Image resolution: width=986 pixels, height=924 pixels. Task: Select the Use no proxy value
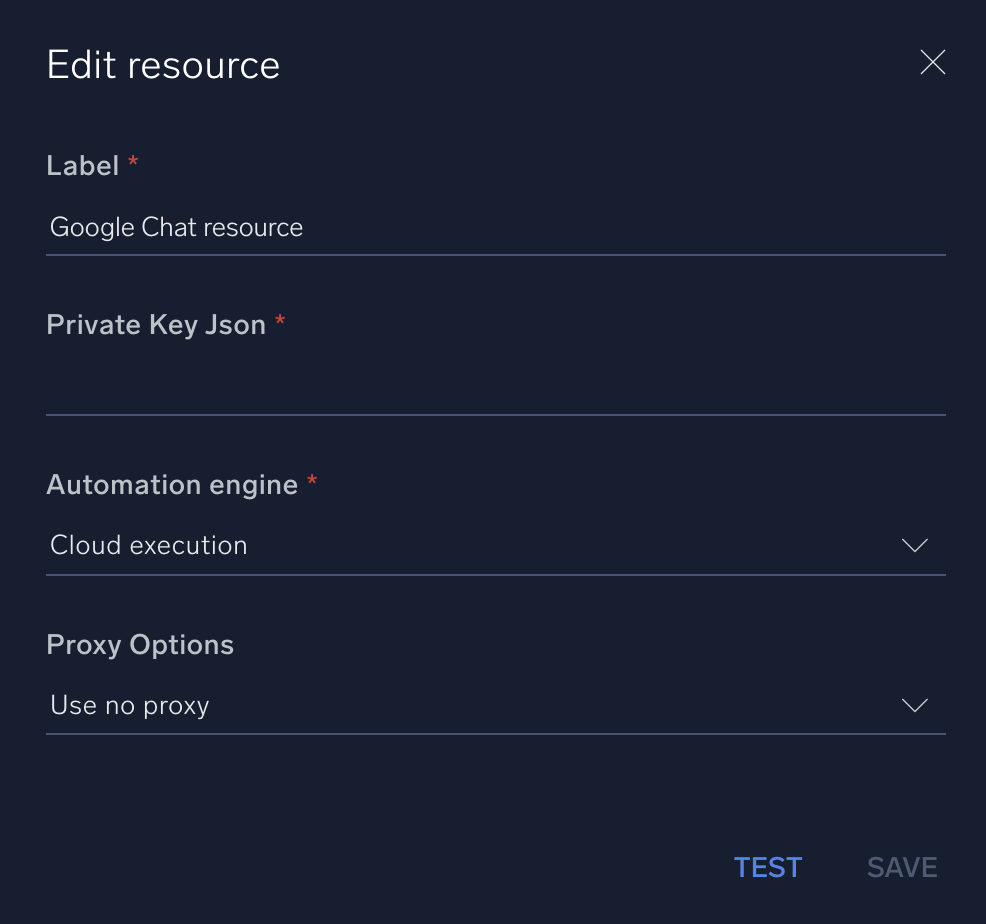coord(129,705)
